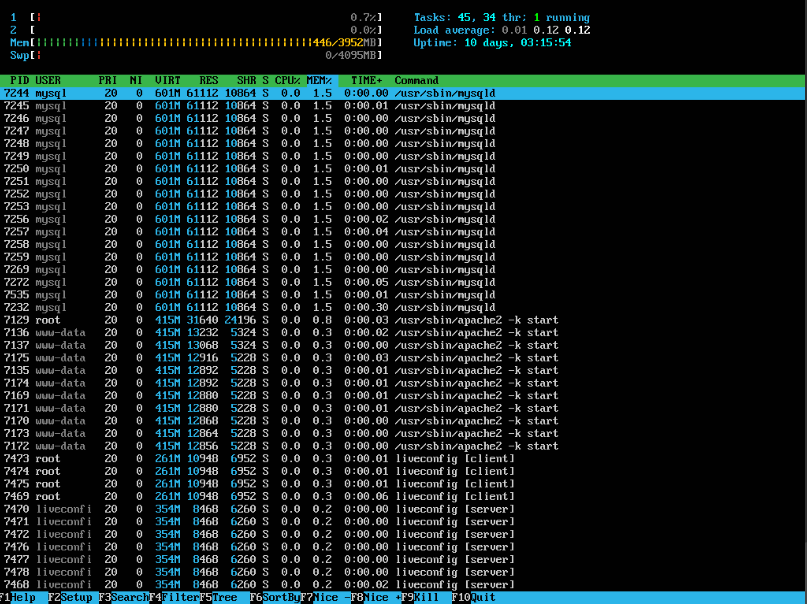Select liveconfig server process PID 7470
This screenshot has height=604, width=807.
(x=404, y=509)
